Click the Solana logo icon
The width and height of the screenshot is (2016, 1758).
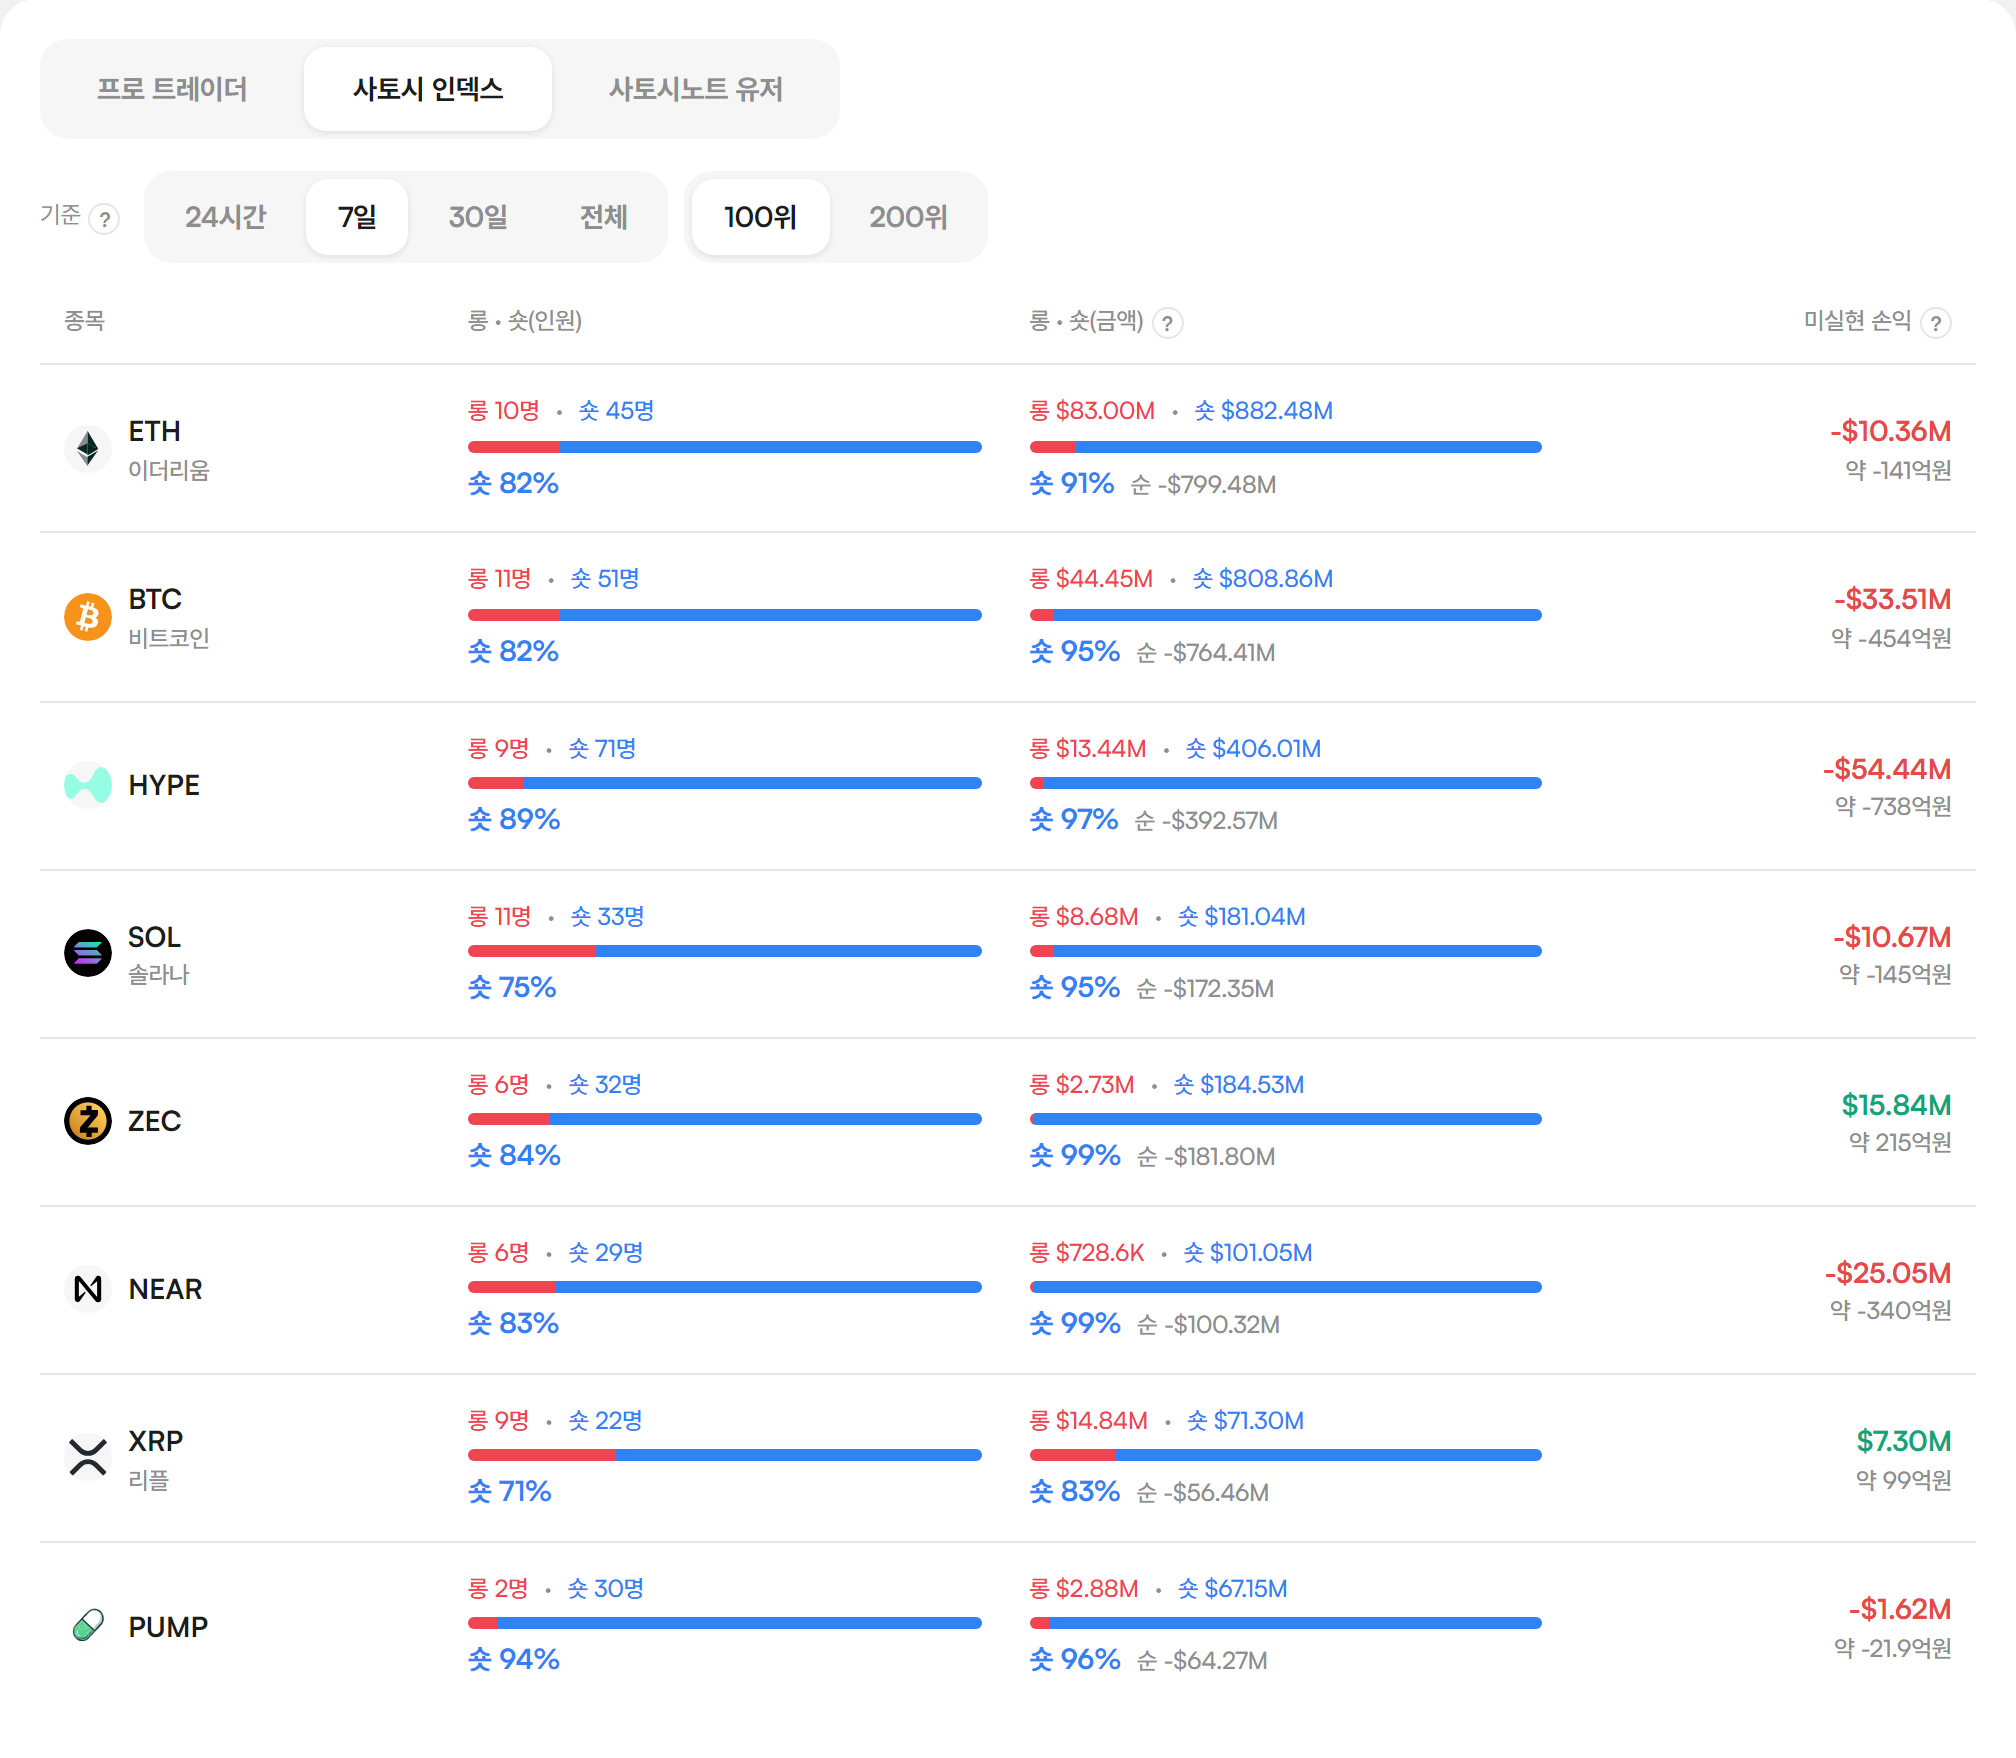tap(88, 953)
